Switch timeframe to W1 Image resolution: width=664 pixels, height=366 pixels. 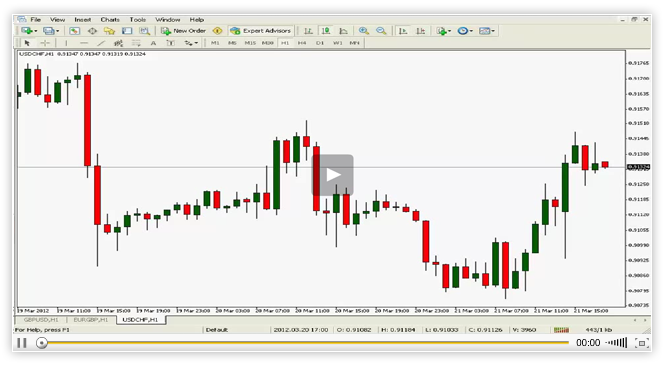point(338,43)
